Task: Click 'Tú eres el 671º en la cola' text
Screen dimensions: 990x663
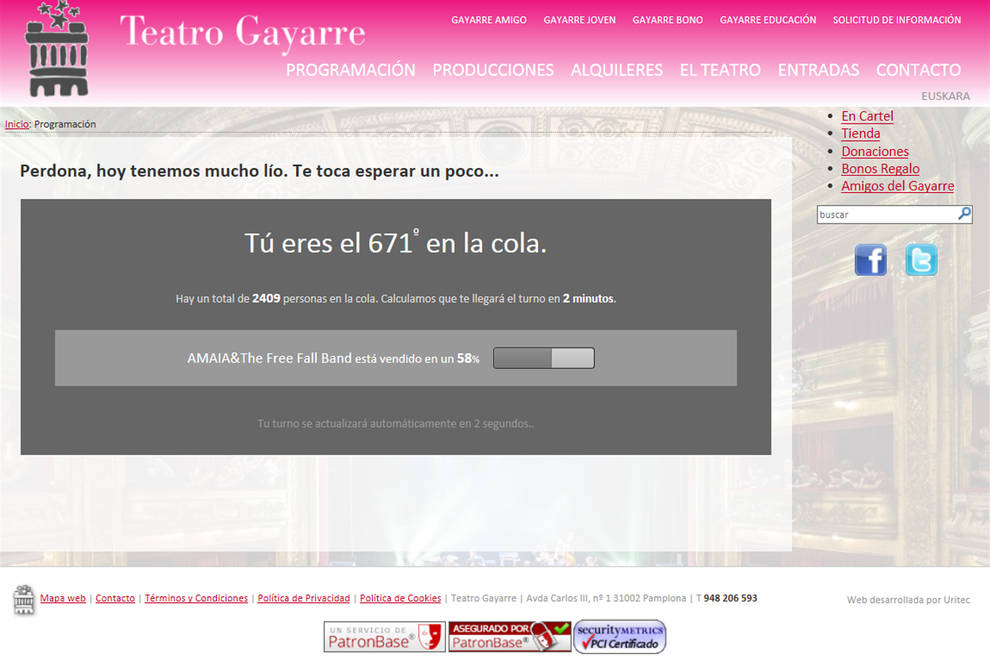Action: pyautogui.click(x=395, y=243)
